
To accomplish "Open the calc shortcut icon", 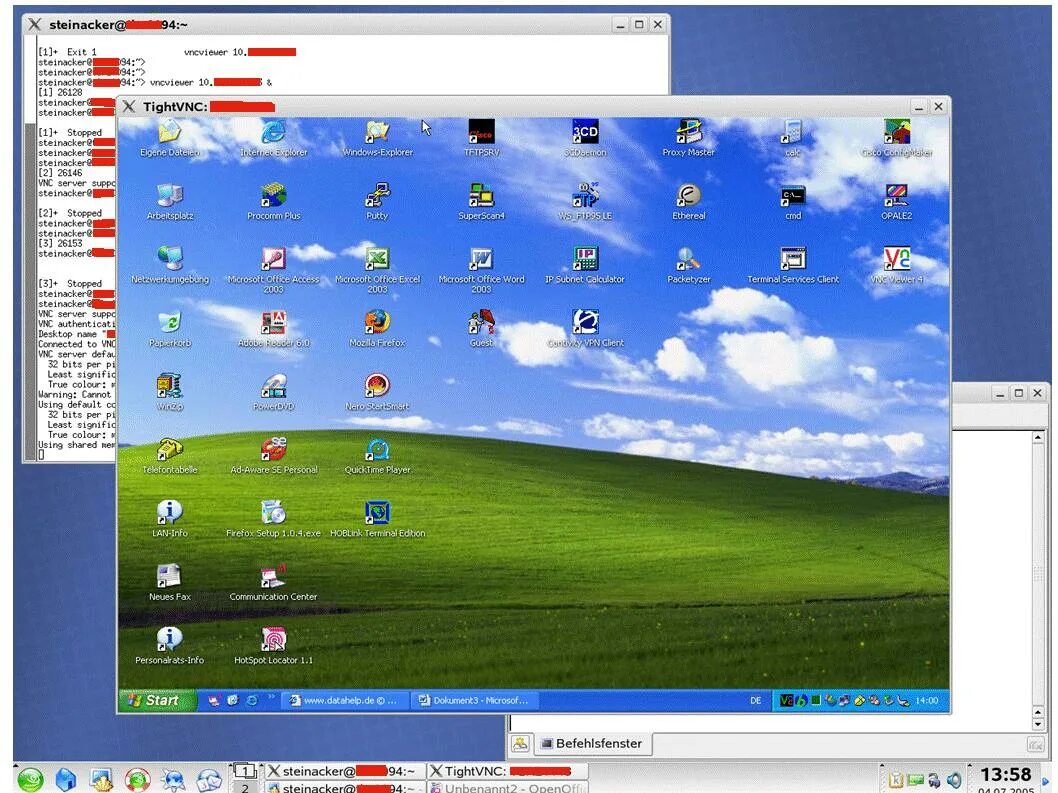I will click(792, 132).
